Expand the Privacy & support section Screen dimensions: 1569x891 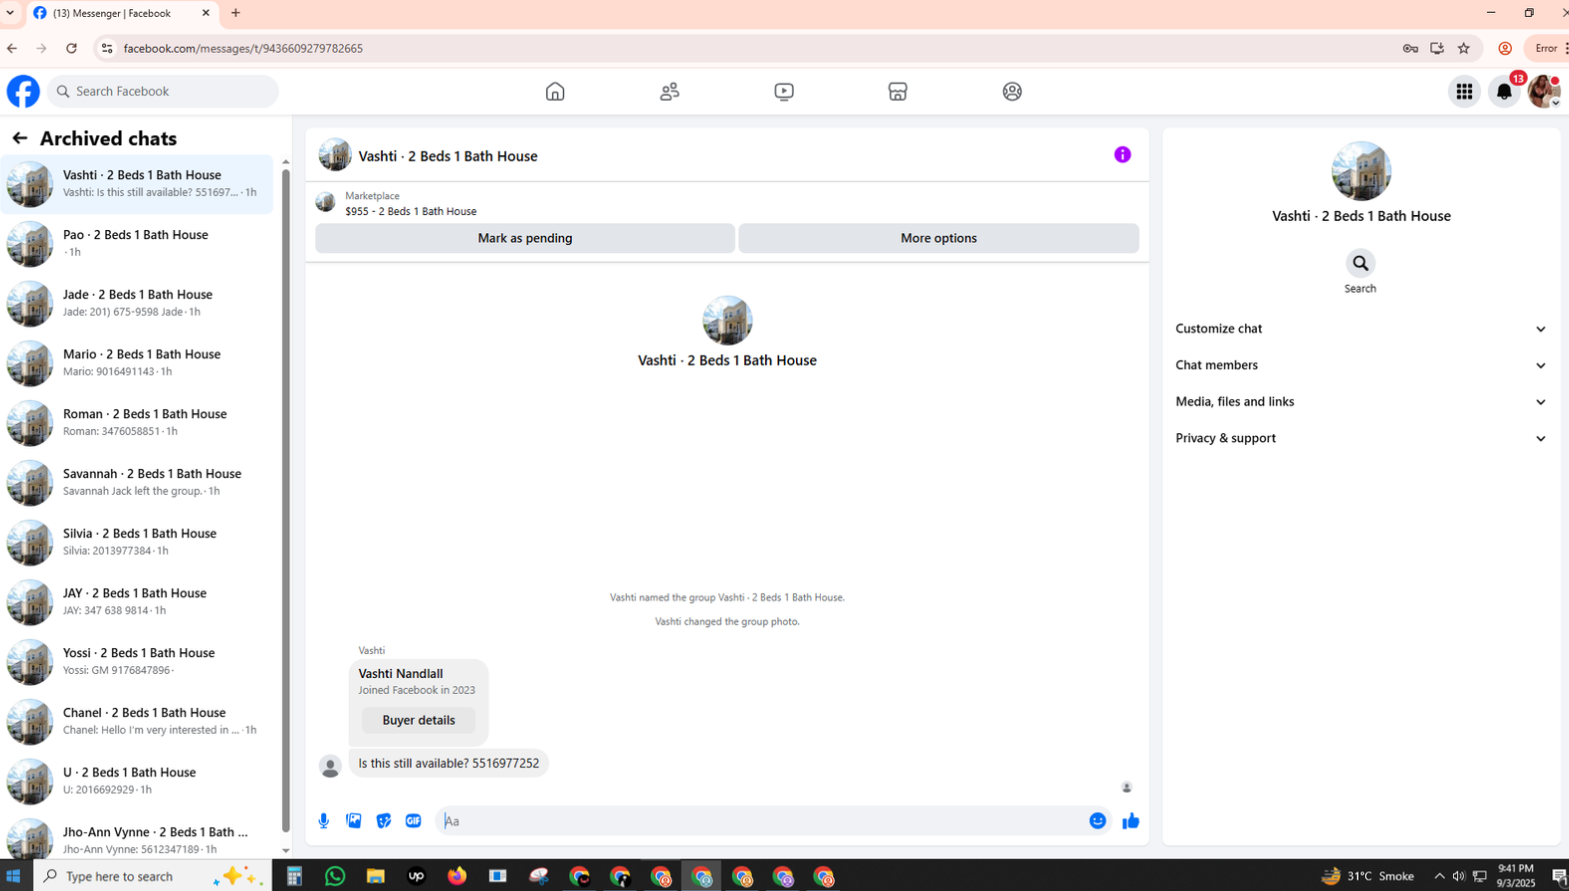pos(1360,438)
